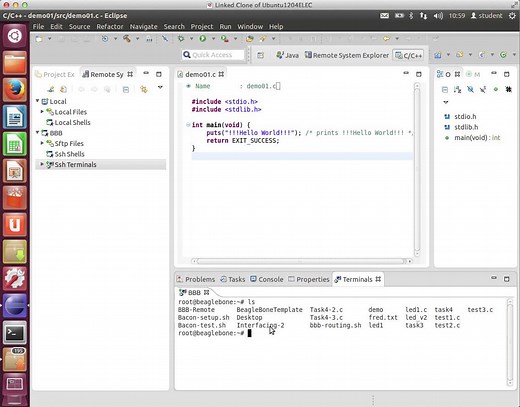
Task: Switch to the Problems tab
Action: pyautogui.click(x=196, y=279)
